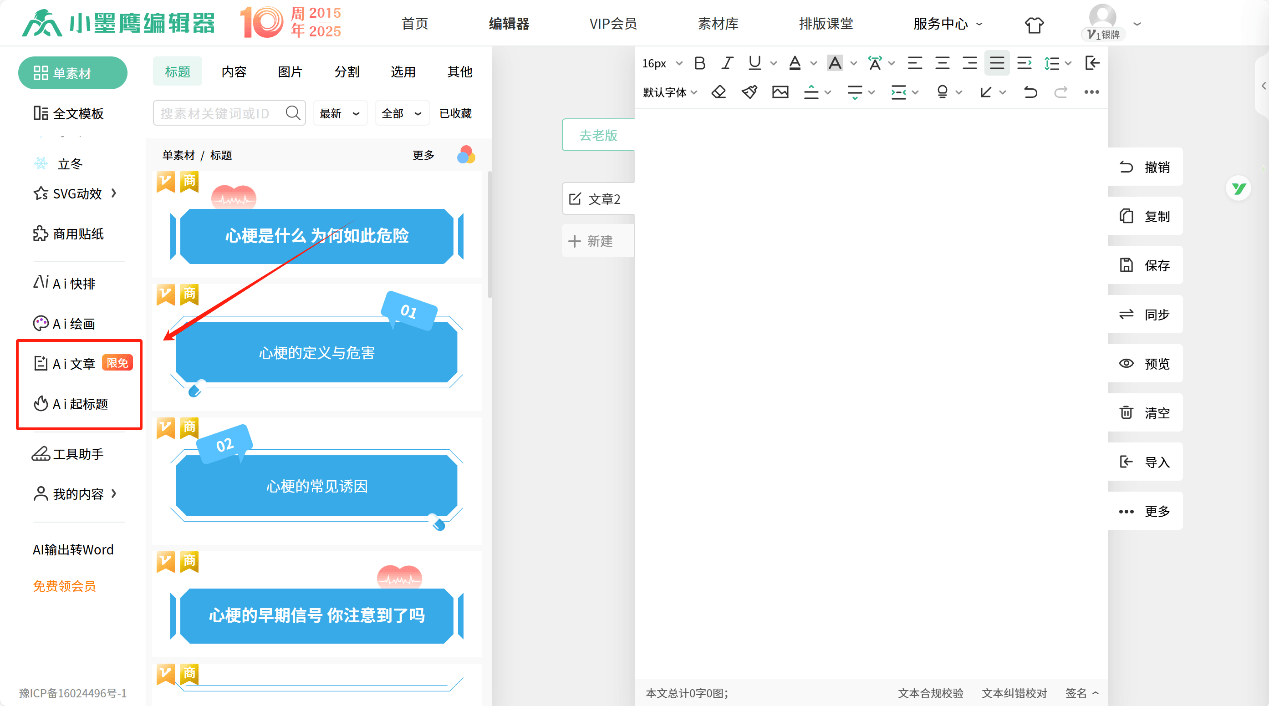Toggle italic formatting in the editor toolbar
The image size is (1269, 706).
[727, 63]
